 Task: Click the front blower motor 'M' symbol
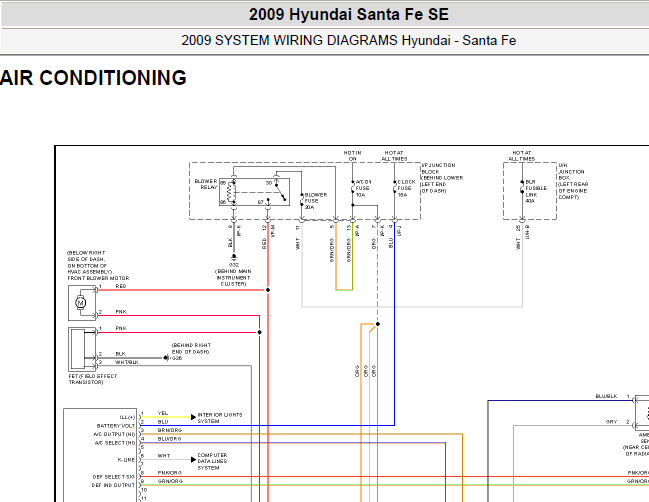81,303
